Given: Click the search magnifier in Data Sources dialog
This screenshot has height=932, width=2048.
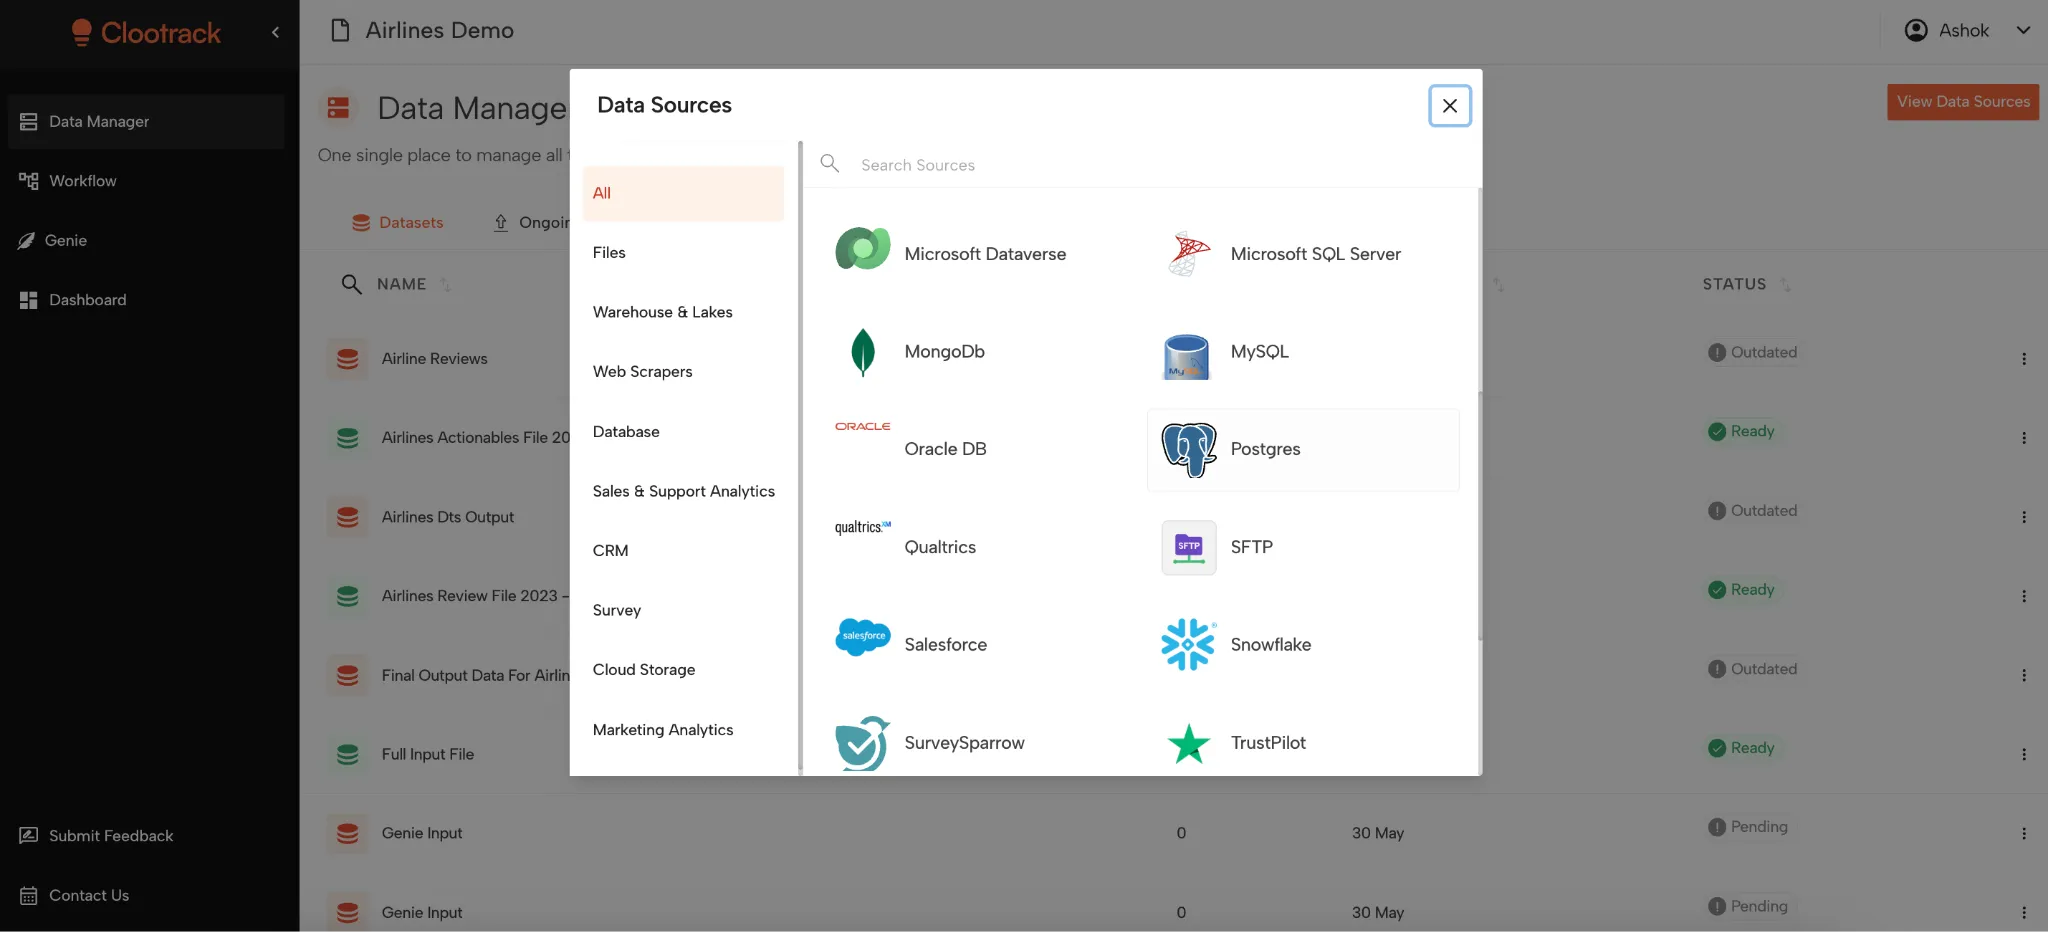Looking at the screenshot, I should [x=829, y=163].
